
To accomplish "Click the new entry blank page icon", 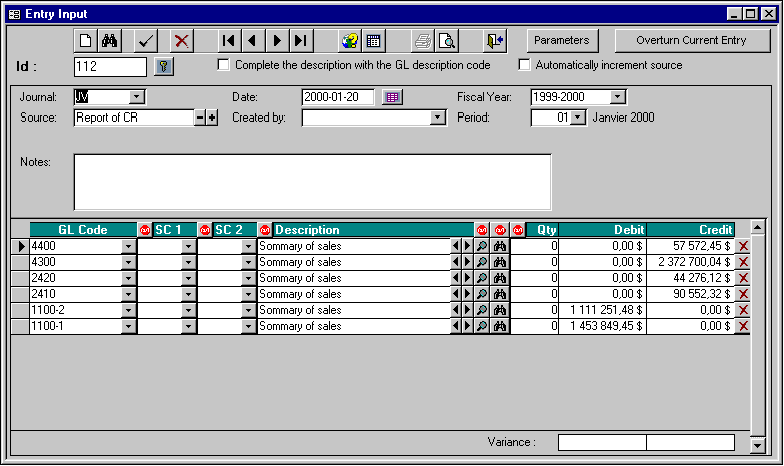I will 86,41.
